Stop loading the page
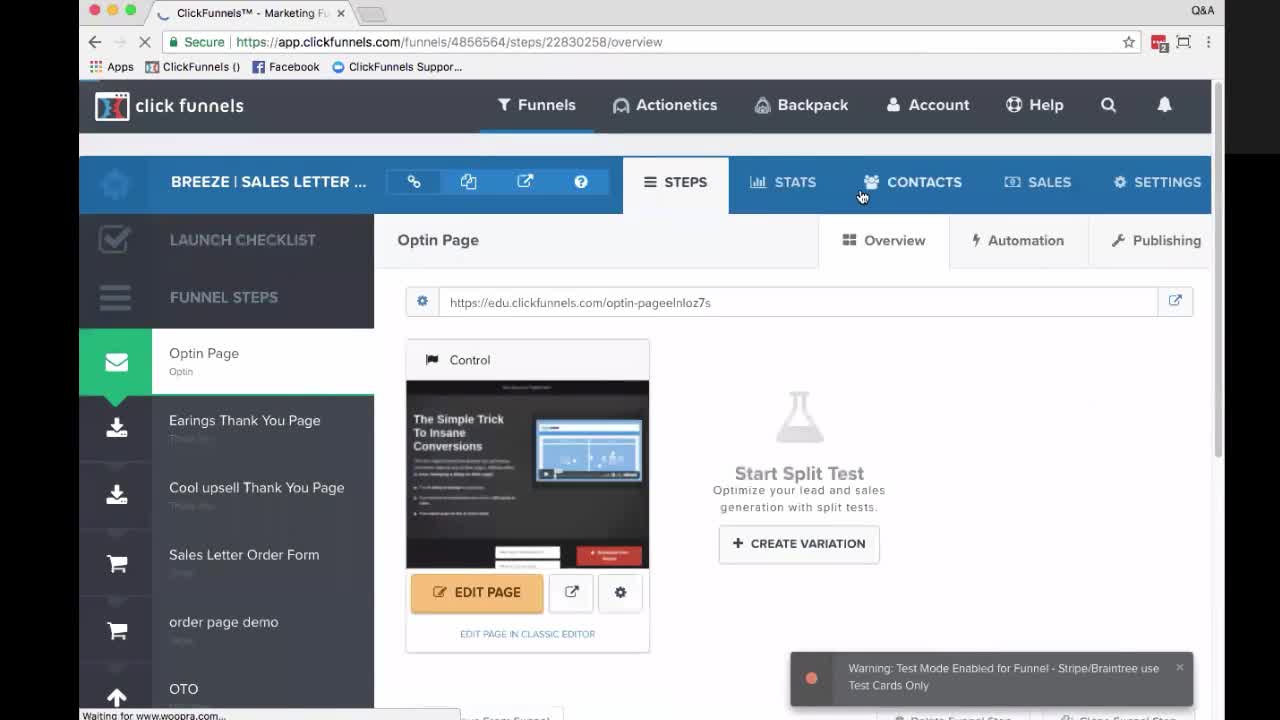Image resolution: width=1280 pixels, height=720 pixels. [145, 42]
